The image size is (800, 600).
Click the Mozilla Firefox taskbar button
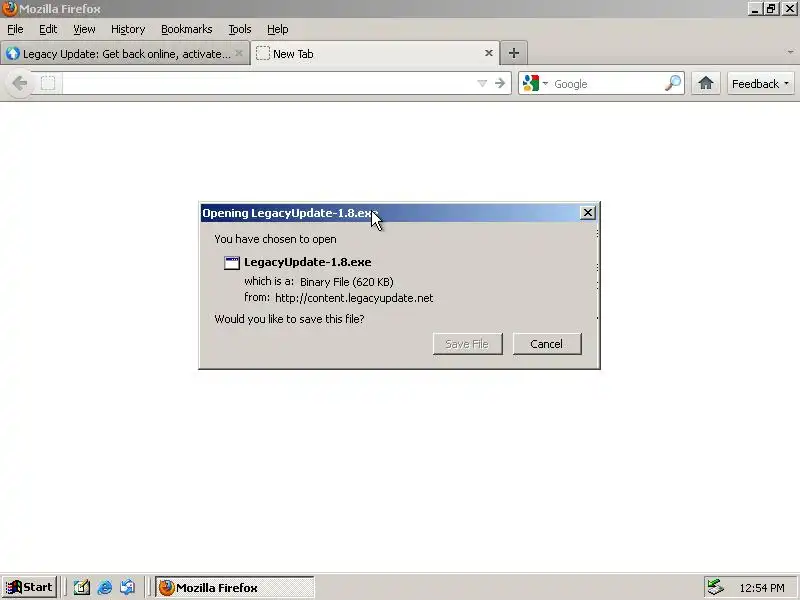point(235,587)
